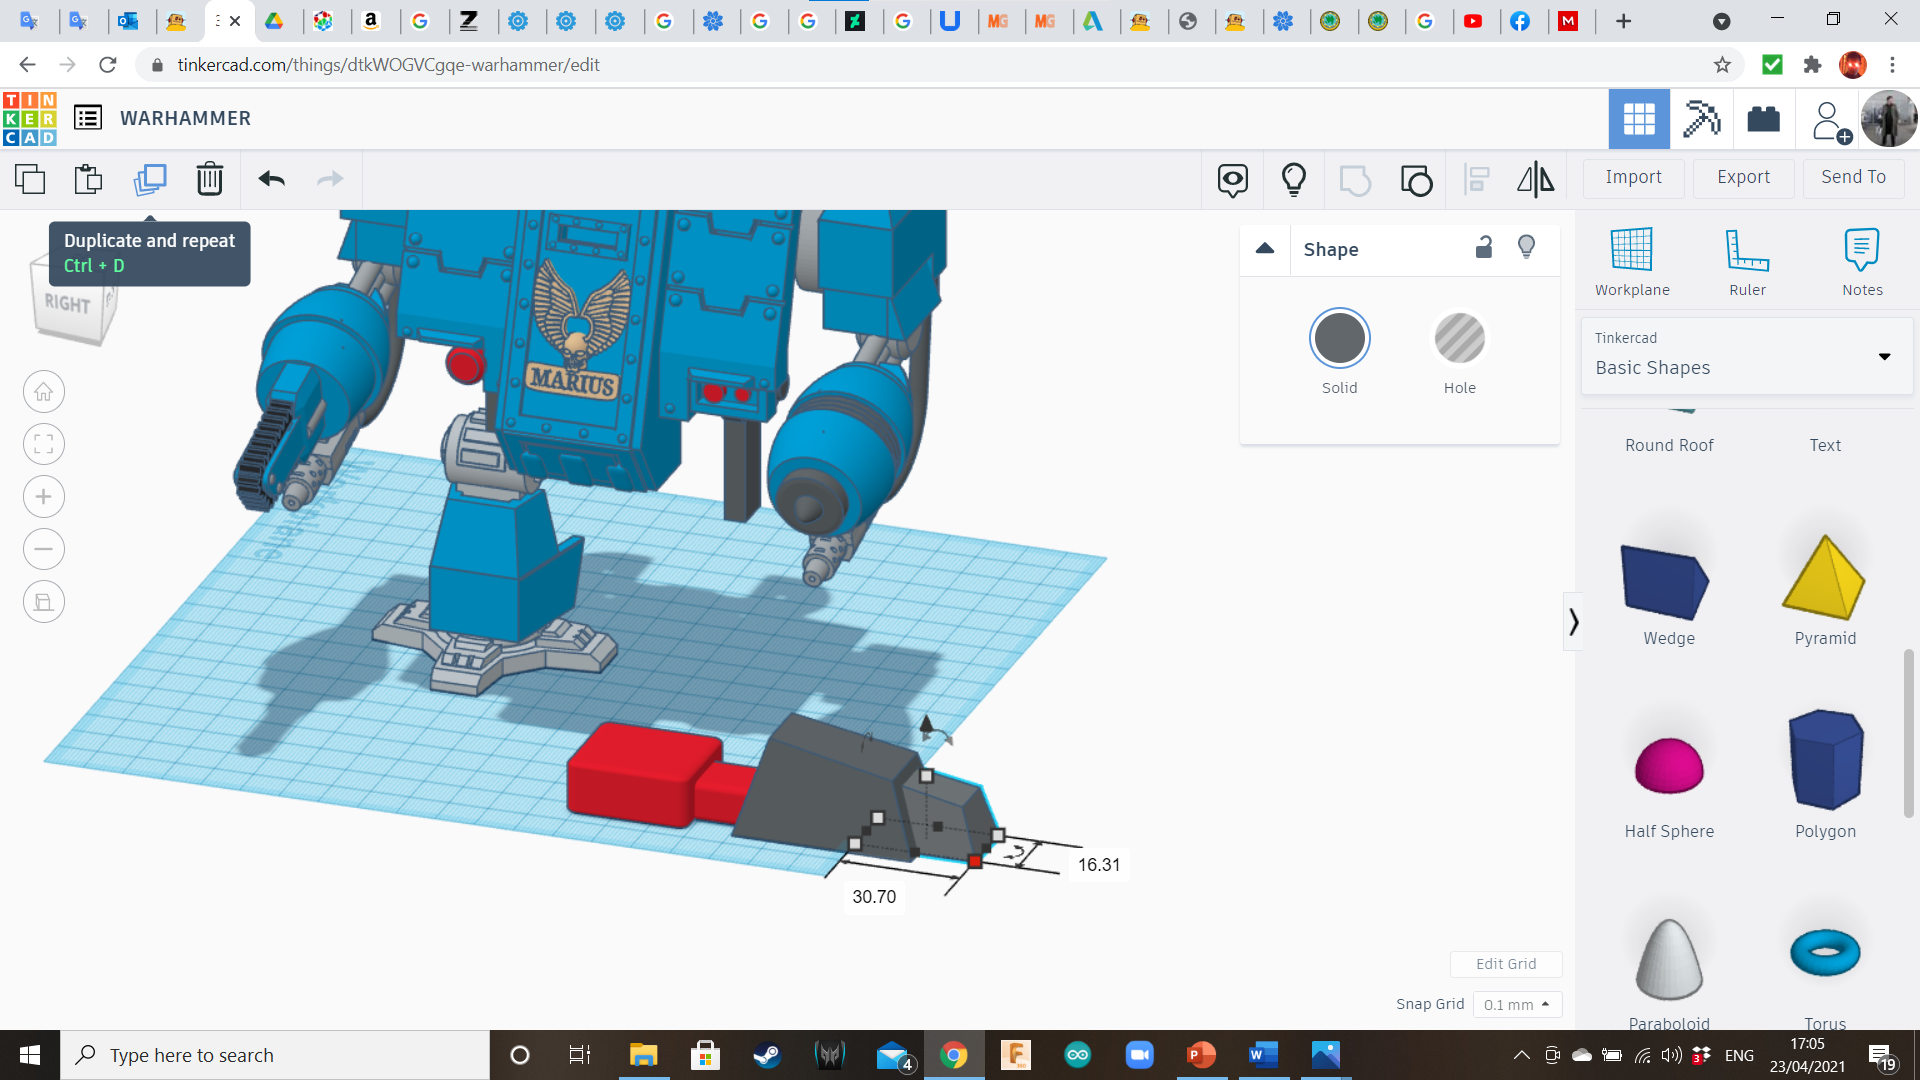Toggle shape visibility lightbulb in Shape panel
The image size is (1920, 1080).
pyautogui.click(x=1526, y=247)
